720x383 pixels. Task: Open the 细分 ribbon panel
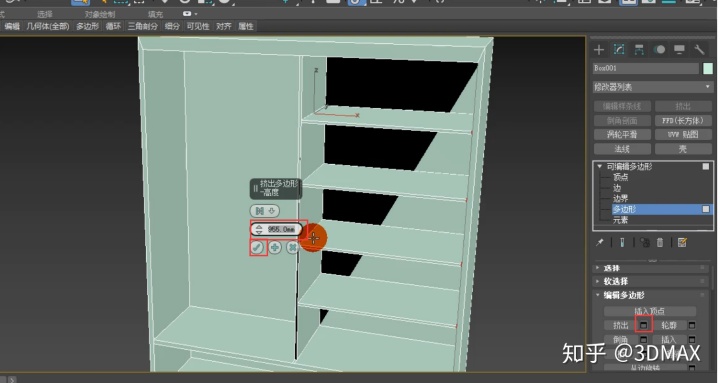click(x=172, y=26)
